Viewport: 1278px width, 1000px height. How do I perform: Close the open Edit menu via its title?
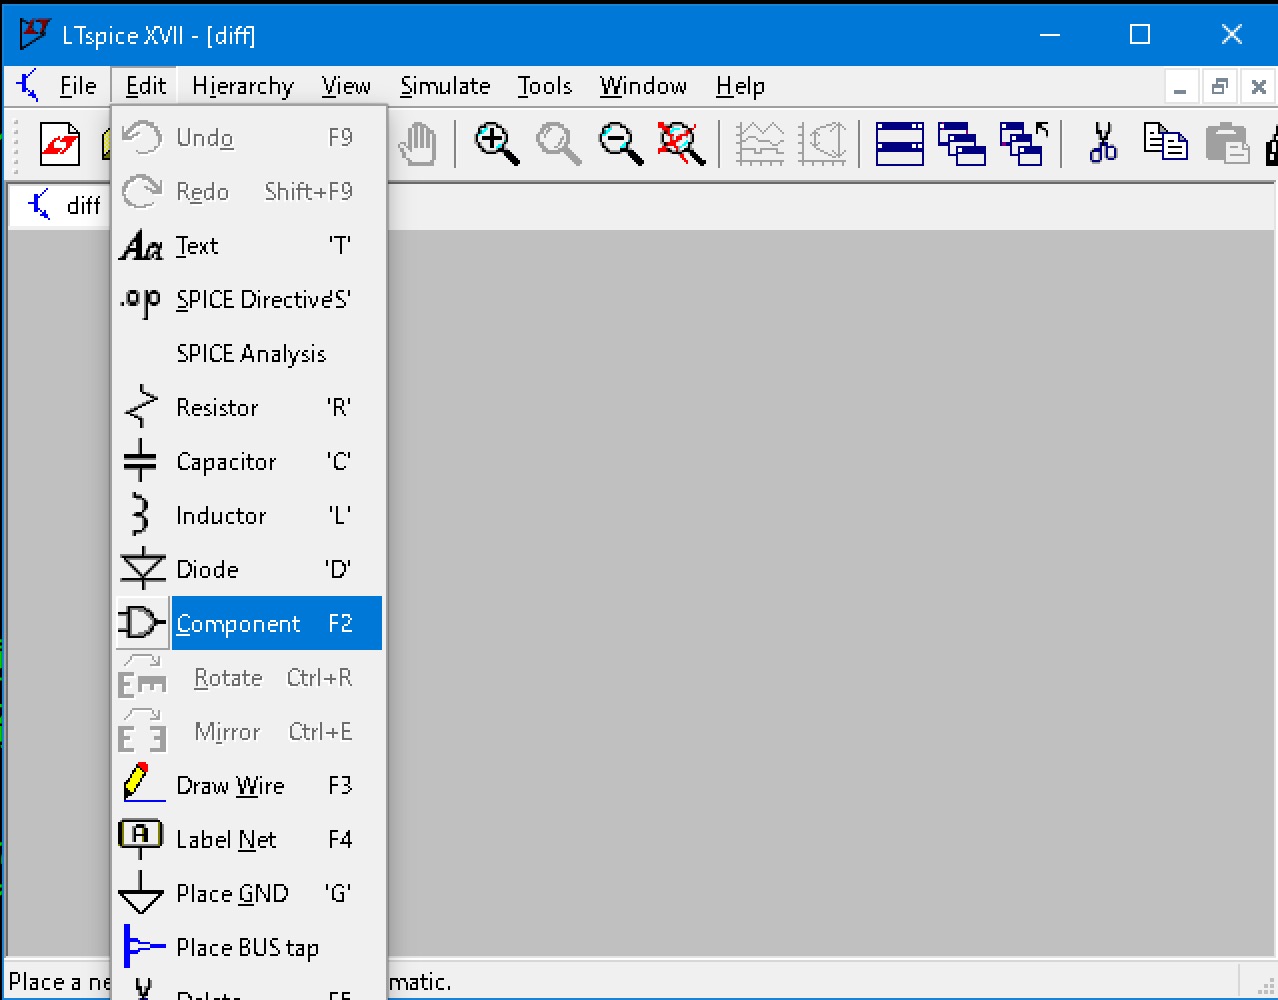pos(146,86)
